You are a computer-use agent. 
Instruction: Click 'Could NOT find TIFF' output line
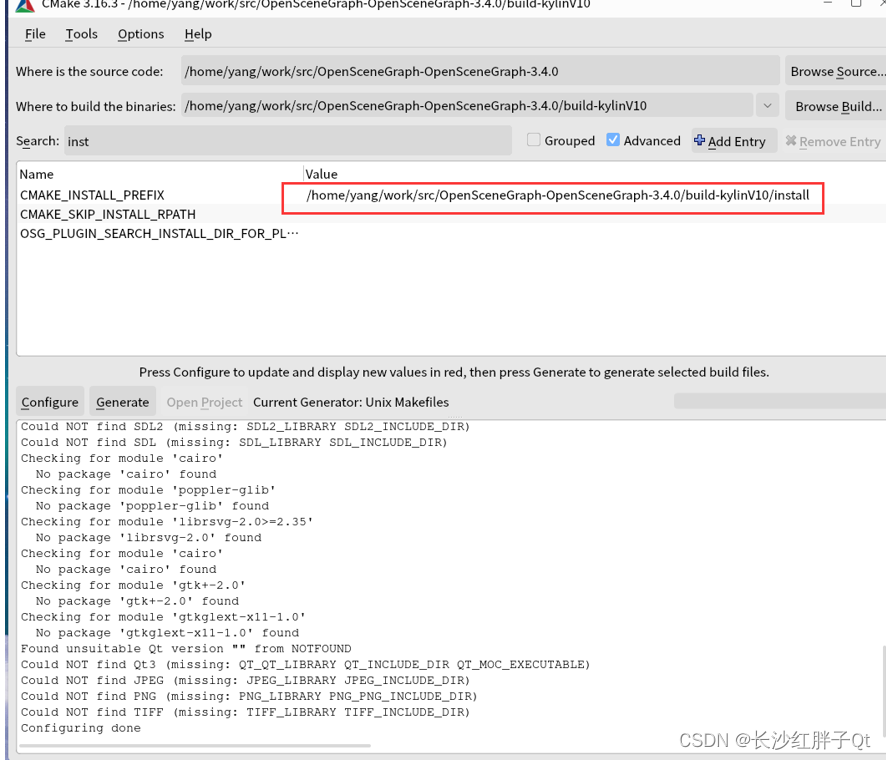pos(245,712)
